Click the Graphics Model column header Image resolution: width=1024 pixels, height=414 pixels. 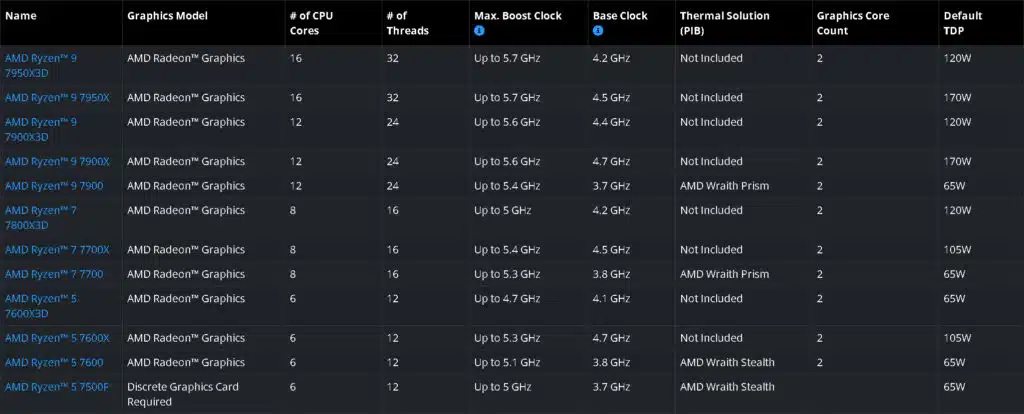click(167, 16)
